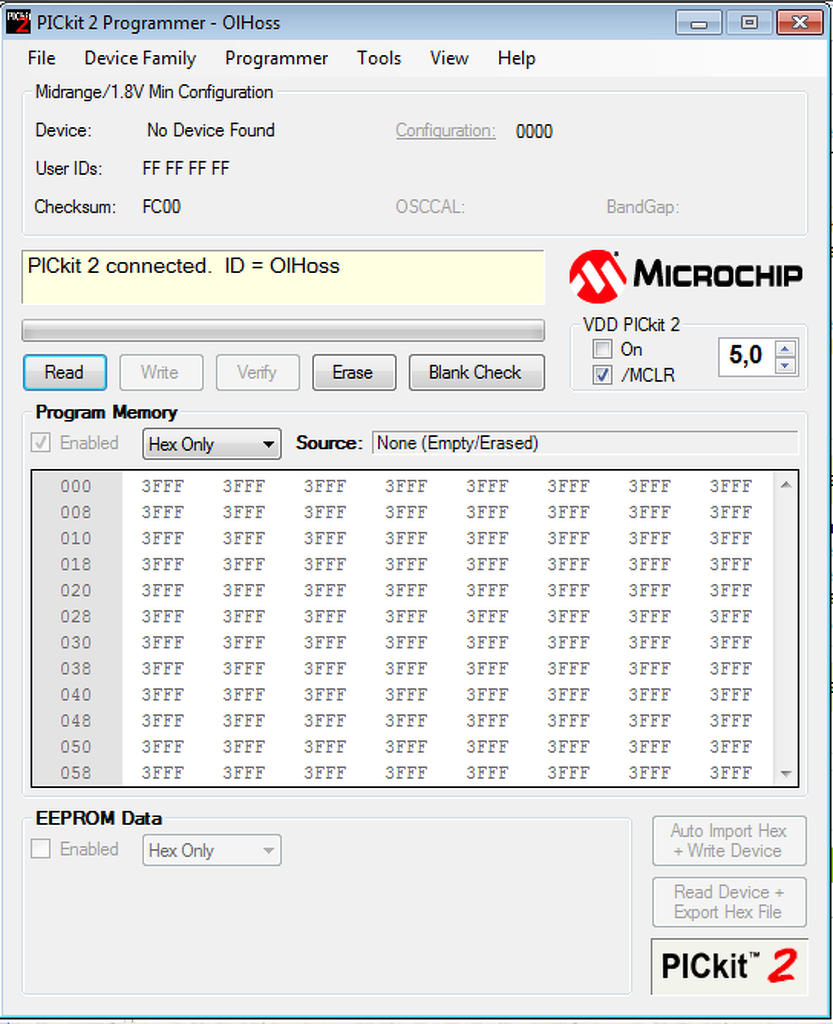
Task: Open the File menu
Action: 42,58
